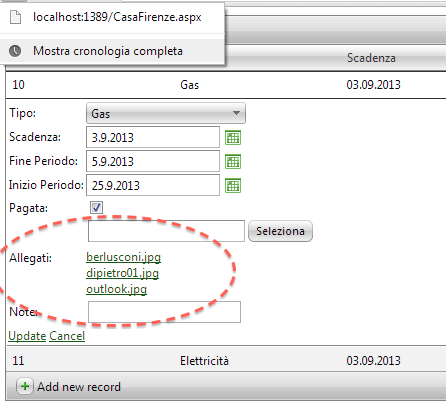
Task: Click the Scadenza: label
Action: tap(35, 137)
